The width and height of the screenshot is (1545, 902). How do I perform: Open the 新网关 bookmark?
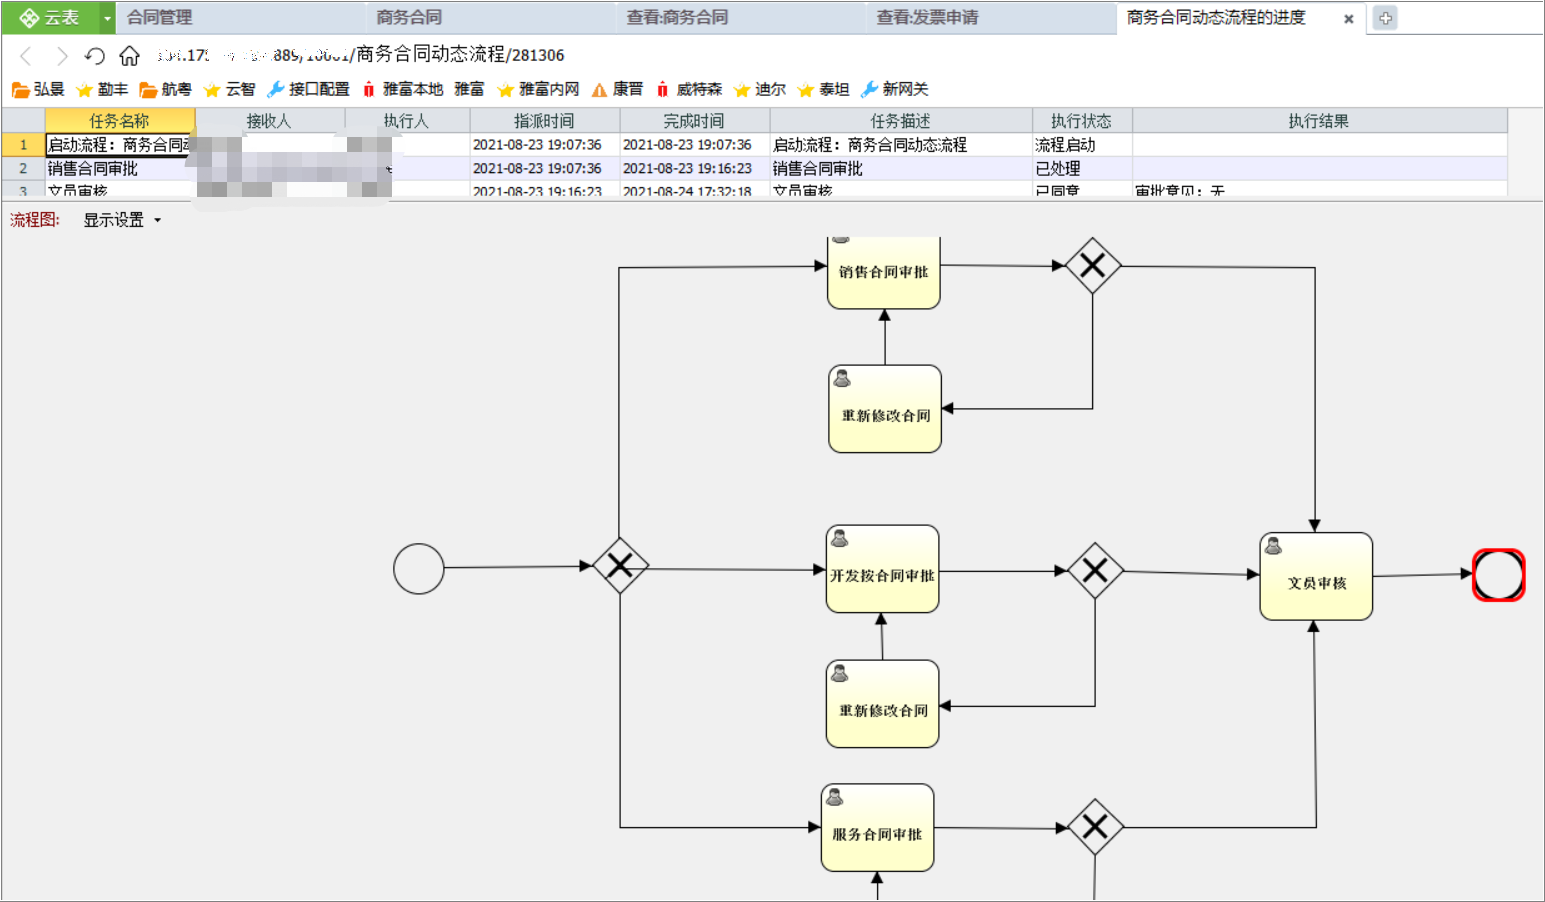click(x=895, y=89)
